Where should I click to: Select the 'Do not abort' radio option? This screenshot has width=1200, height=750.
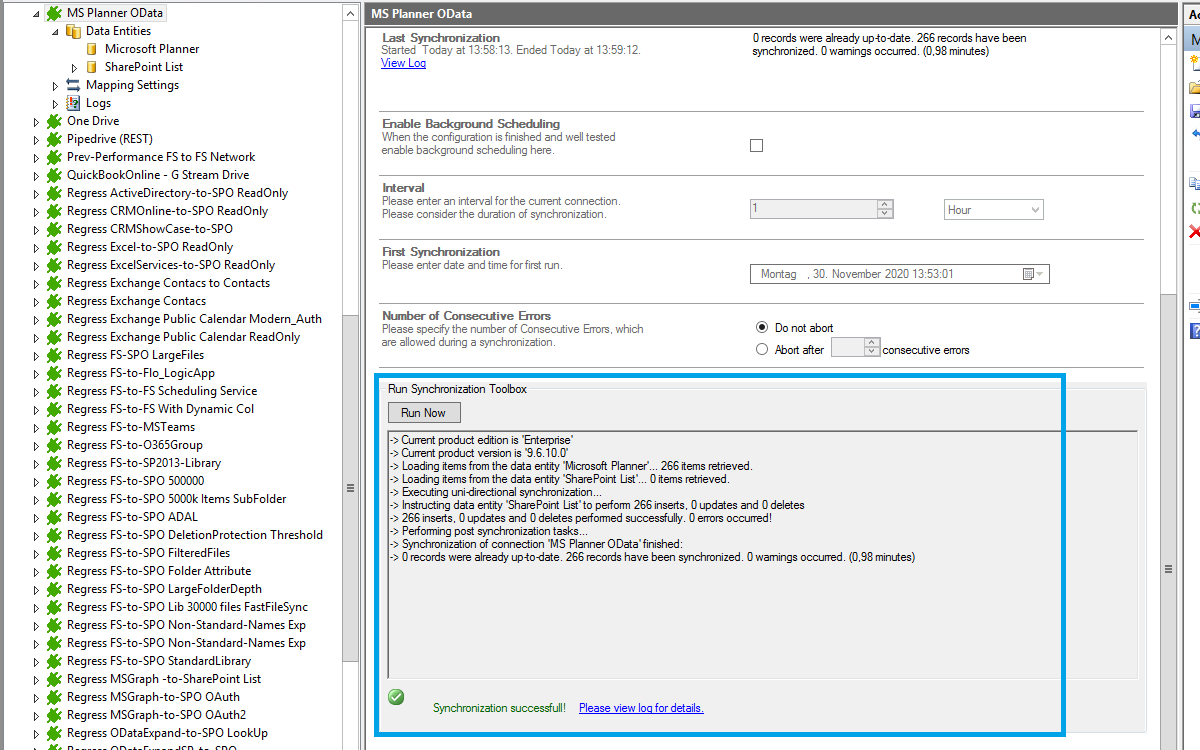click(762, 327)
